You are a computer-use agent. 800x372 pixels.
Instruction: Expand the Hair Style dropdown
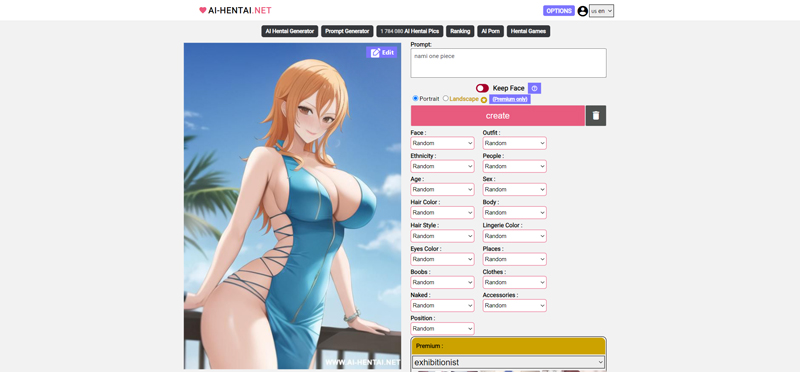point(442,236)
